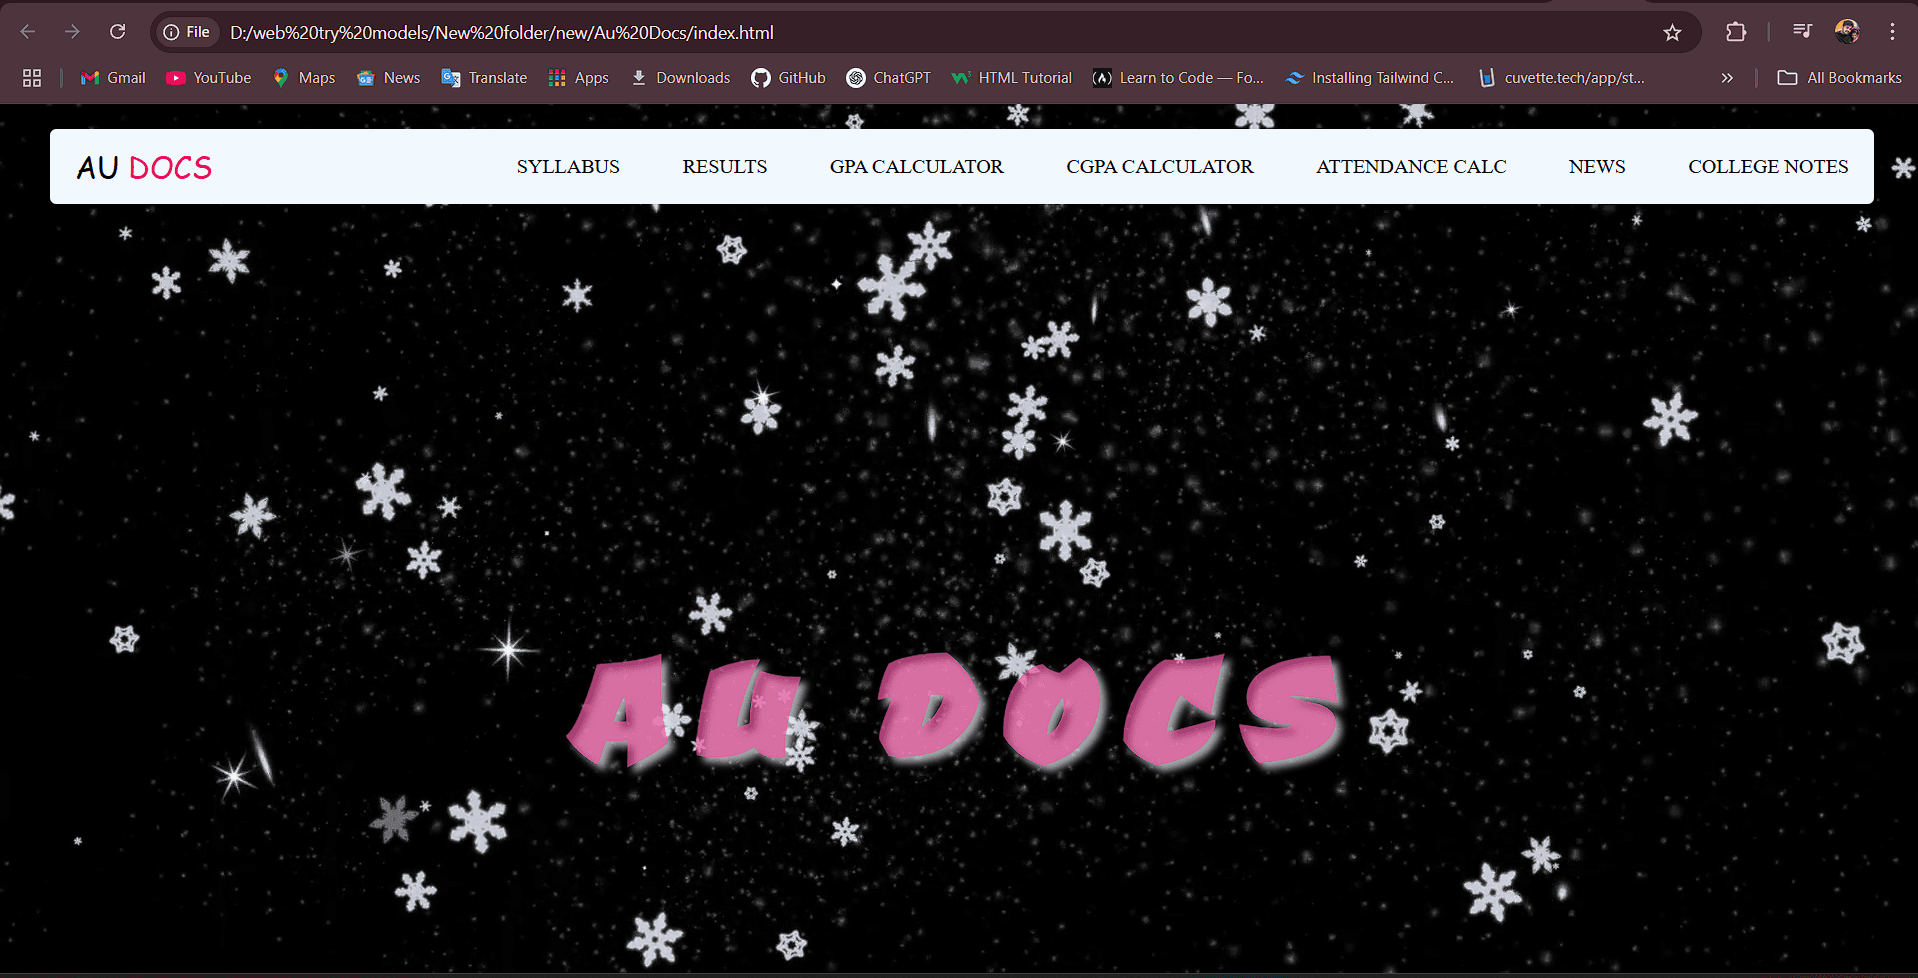Open the YouTube bookmark

coord(209,78)
